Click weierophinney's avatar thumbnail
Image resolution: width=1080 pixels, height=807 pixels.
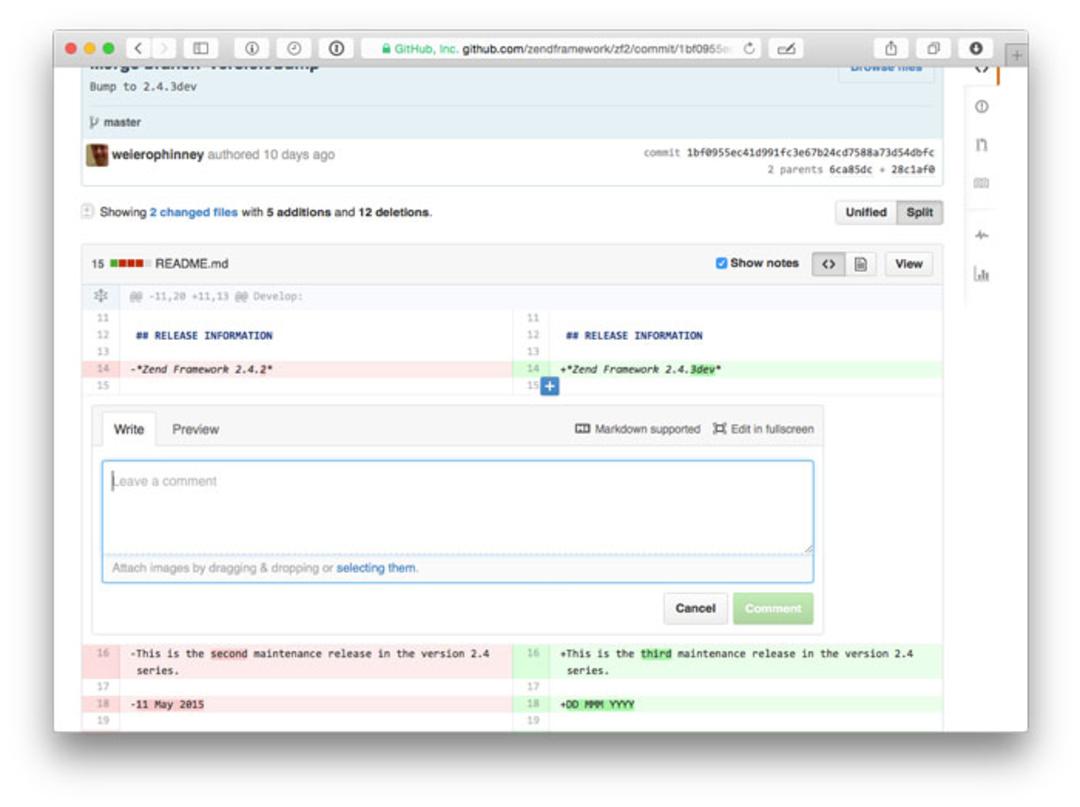pos(97,154)
